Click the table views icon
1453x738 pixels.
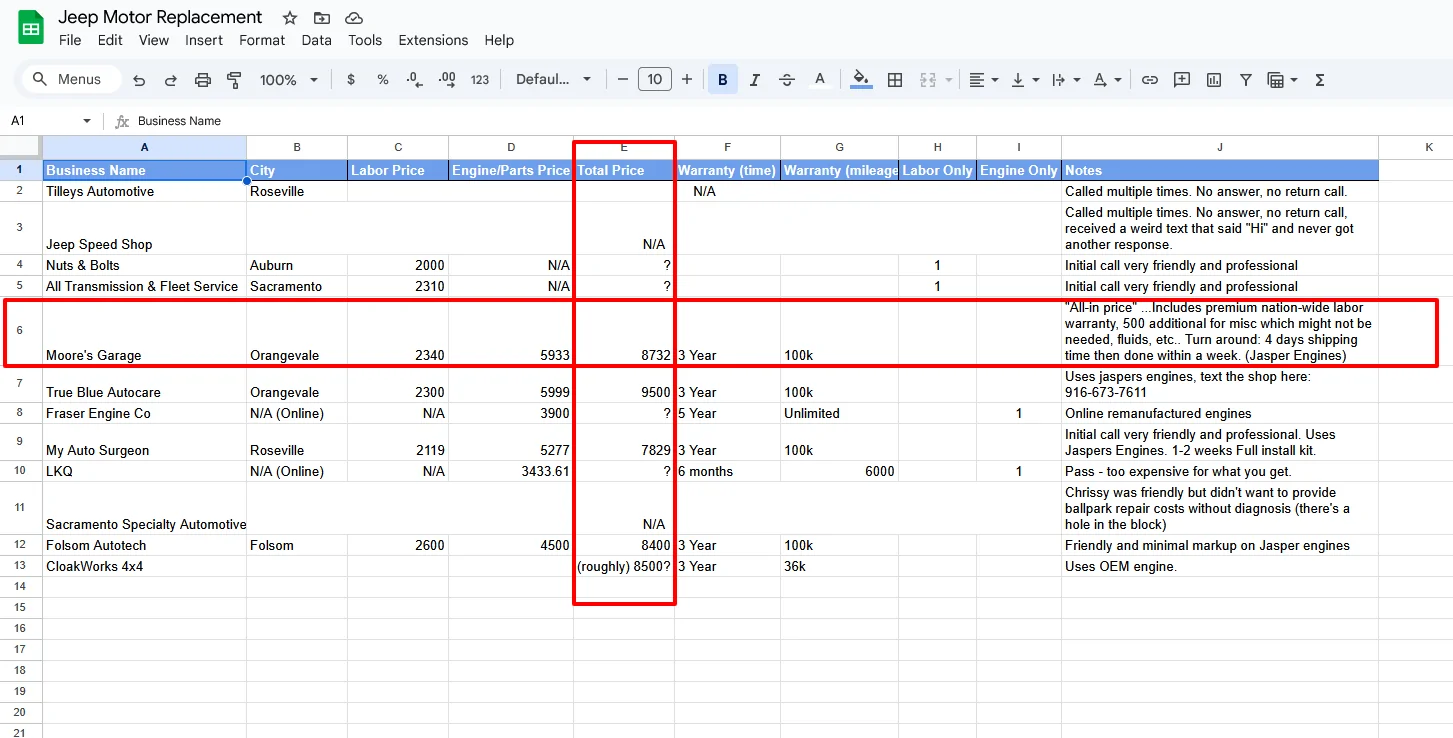(1275, 80)
